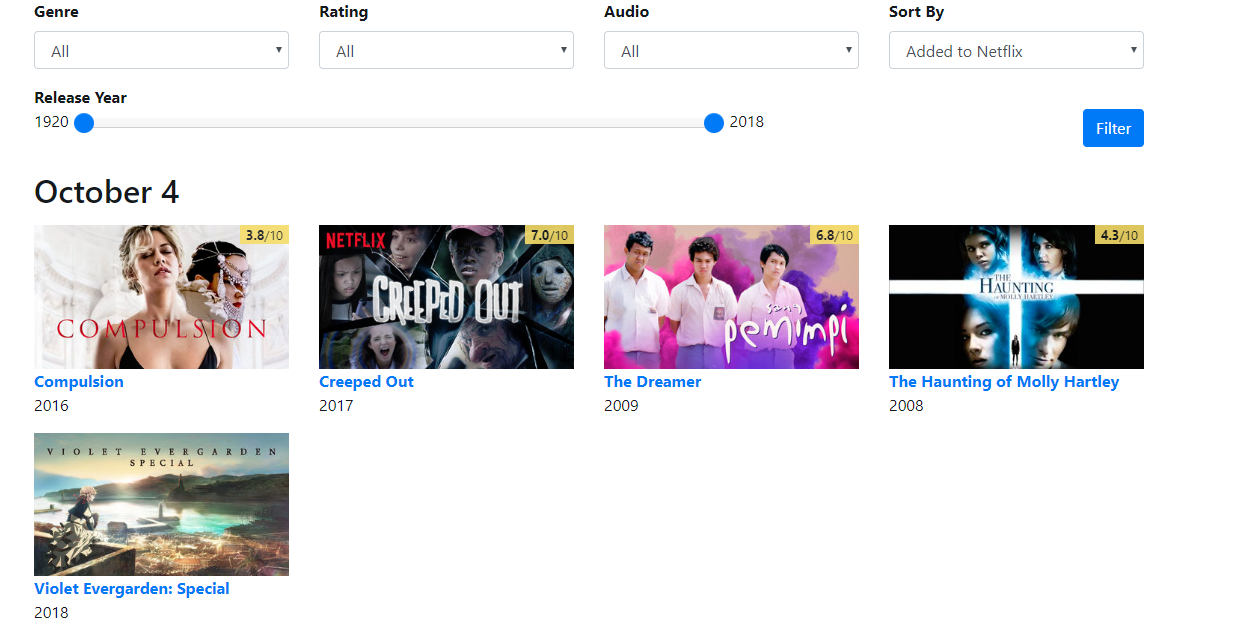Click the Violet Evergarden Special poster

coord(161,504)
